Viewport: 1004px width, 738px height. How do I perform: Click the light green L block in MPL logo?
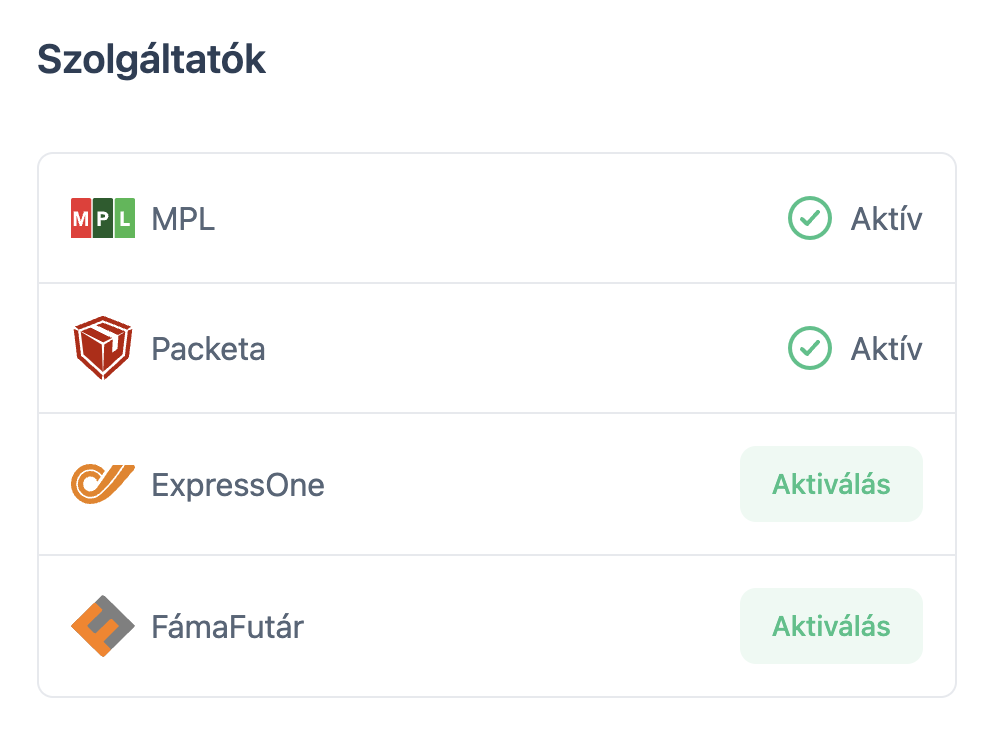(x=125, y=219)
